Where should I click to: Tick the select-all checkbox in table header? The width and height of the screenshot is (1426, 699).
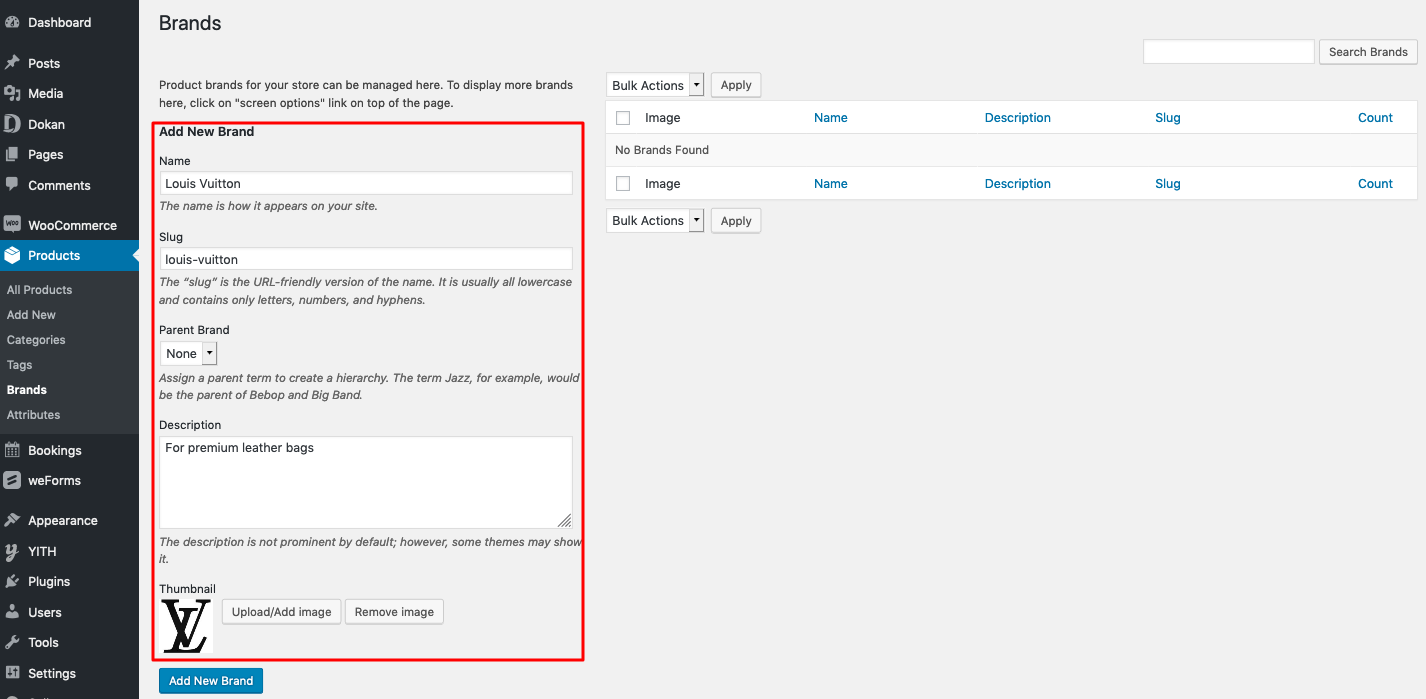[x=623, y=118]
